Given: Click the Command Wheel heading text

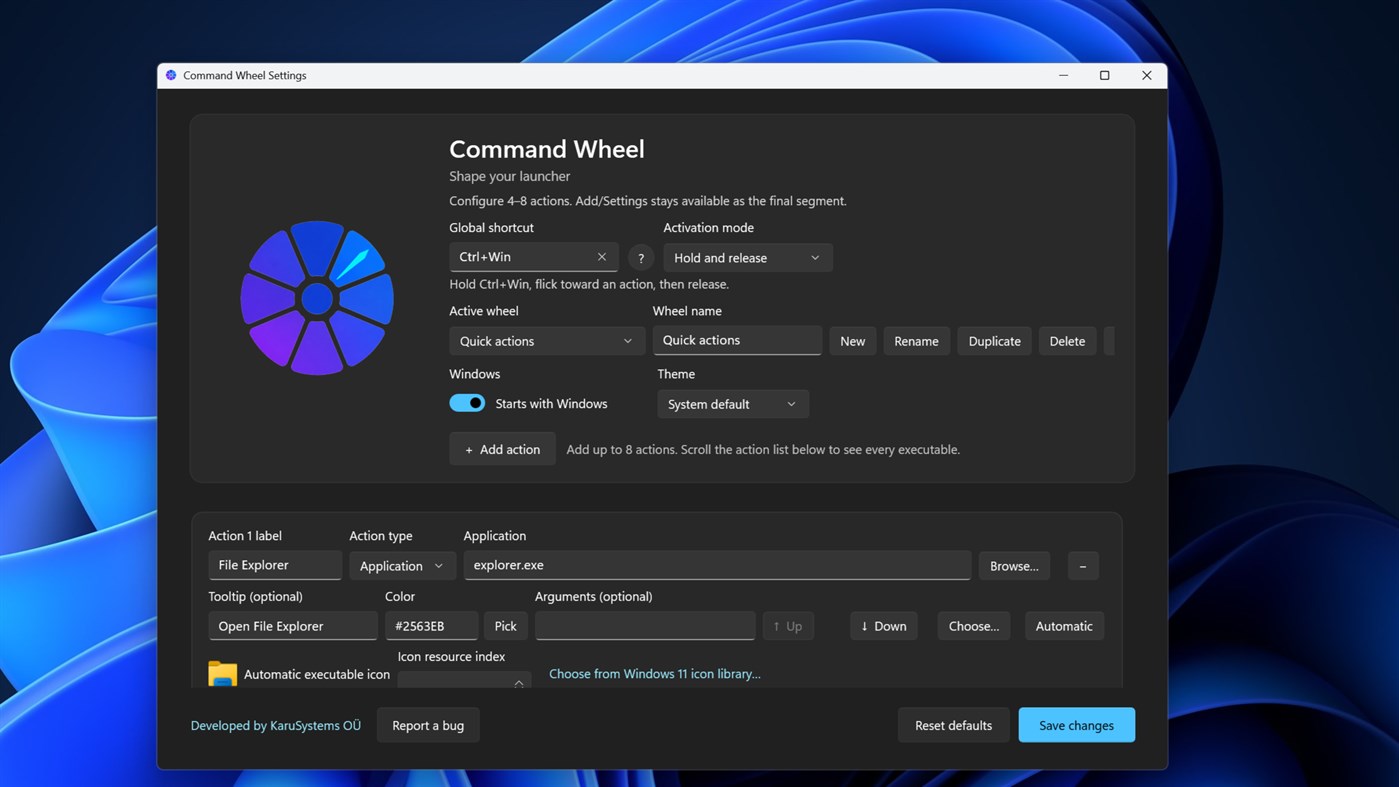Looking at the screenshot, I should 547,149.
